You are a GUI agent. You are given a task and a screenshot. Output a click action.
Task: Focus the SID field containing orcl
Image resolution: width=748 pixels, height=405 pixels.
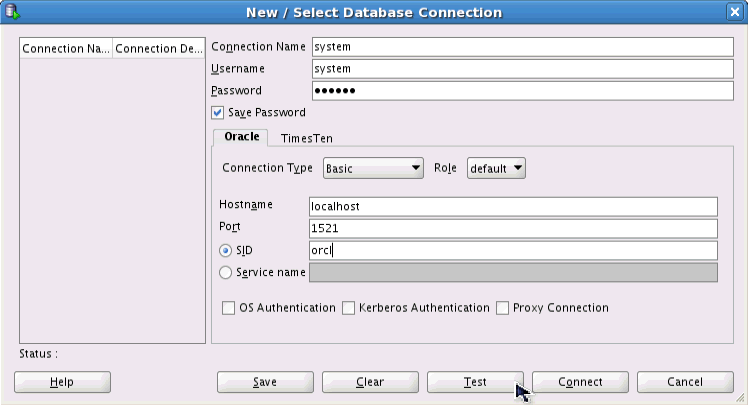pyautogui.click(x=513, y=250)
